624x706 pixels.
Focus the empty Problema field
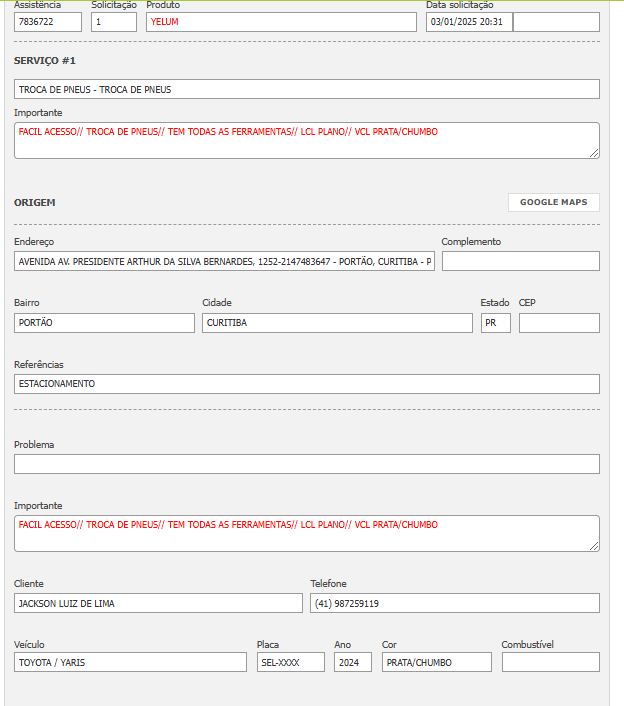click(307, 464)
